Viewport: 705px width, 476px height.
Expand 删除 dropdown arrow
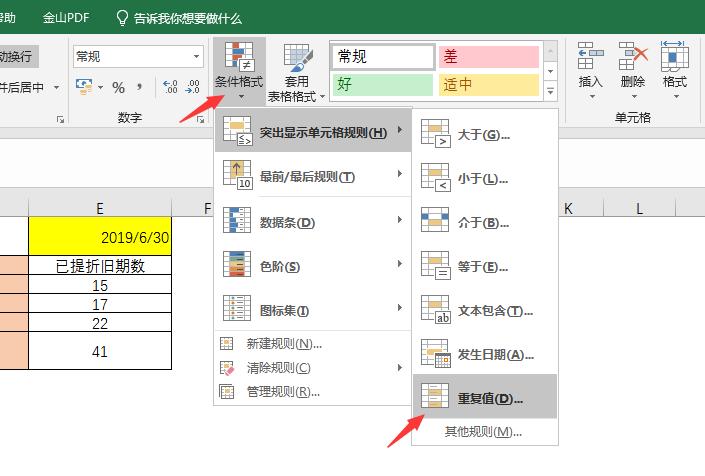(634, 97)
